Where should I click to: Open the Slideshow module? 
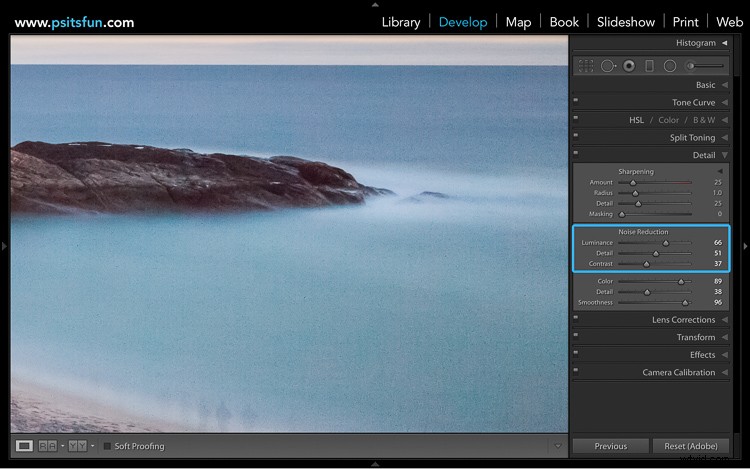[x=626, y=22]
